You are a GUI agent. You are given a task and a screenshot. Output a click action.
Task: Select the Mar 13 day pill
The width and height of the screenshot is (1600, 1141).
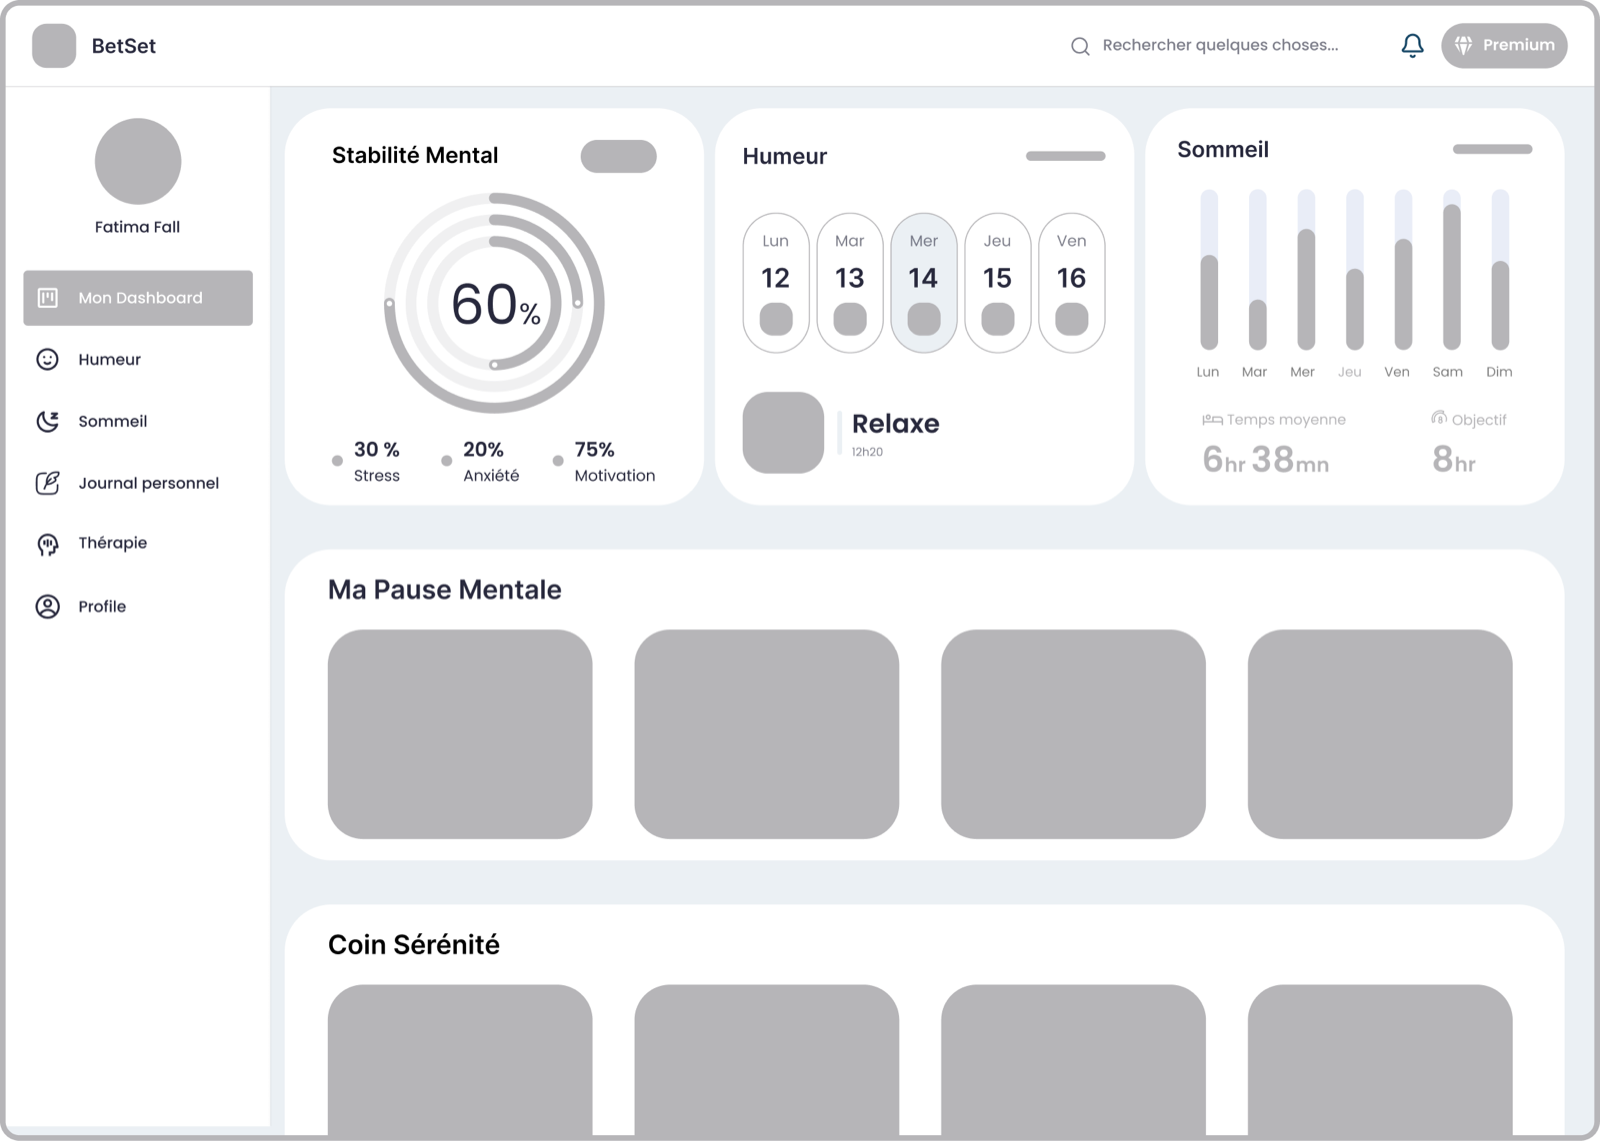point(850,283)
